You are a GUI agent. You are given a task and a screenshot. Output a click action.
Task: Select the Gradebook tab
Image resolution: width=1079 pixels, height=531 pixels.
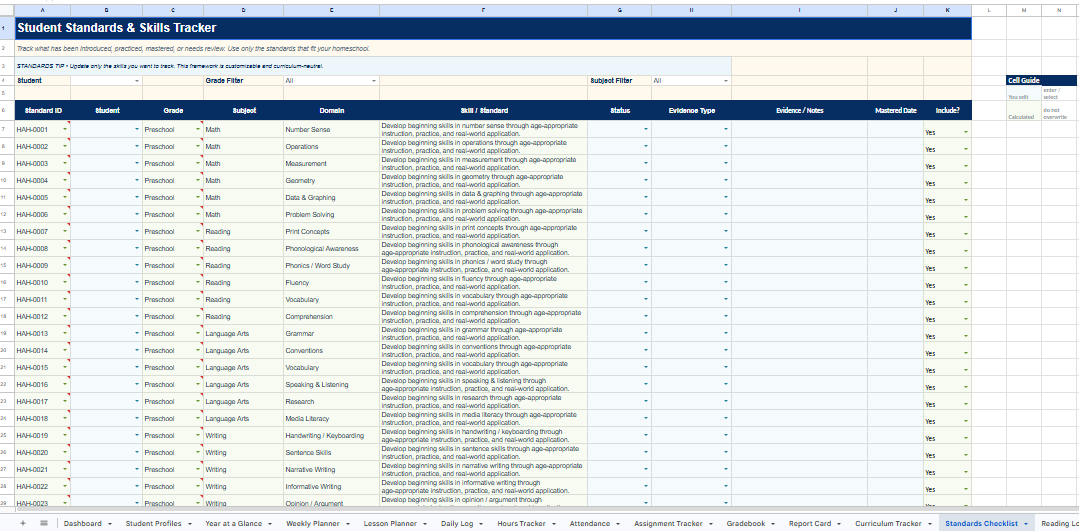click(751, 523)
